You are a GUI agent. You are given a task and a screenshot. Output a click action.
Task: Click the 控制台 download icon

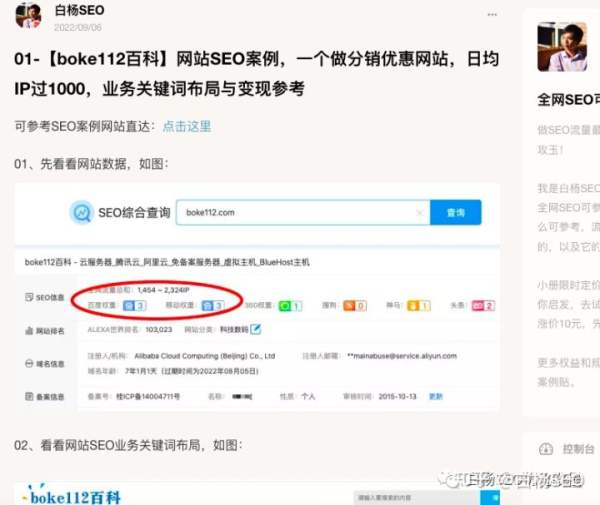(x=546, y=448)
